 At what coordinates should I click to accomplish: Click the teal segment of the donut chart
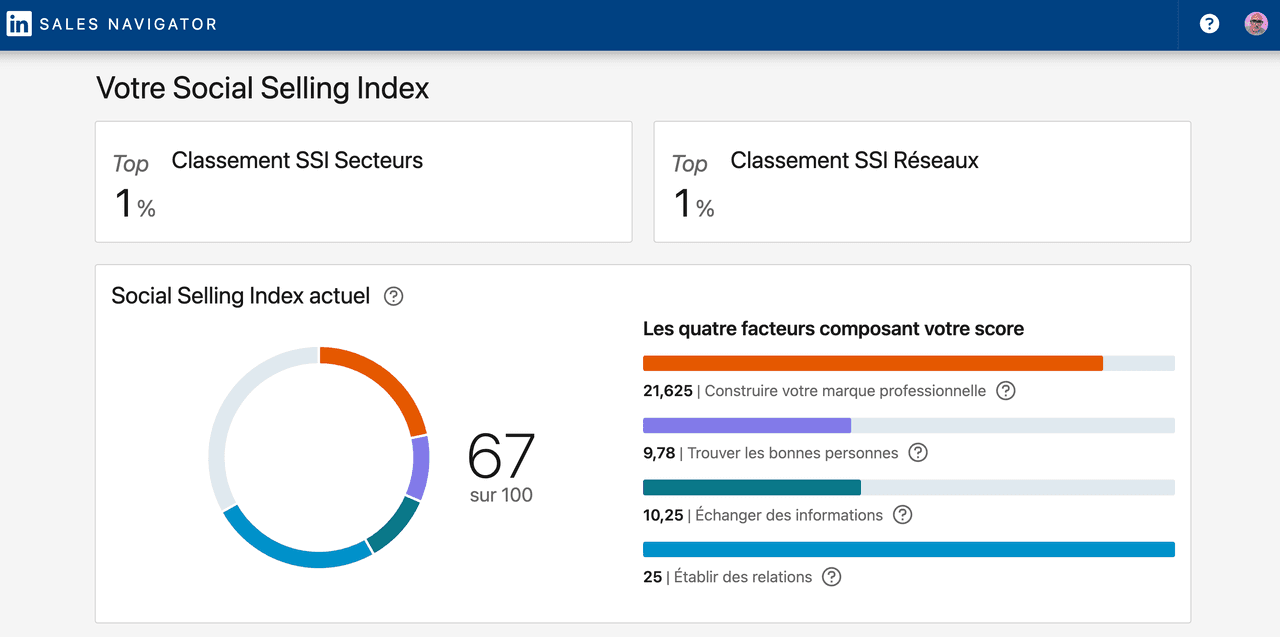[x=395, y=525]
